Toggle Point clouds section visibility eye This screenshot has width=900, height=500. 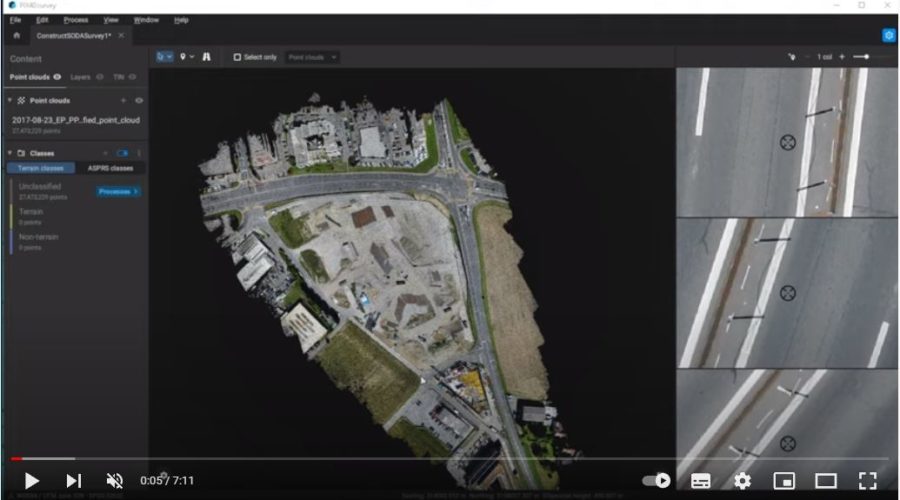(x=138, y=101)
